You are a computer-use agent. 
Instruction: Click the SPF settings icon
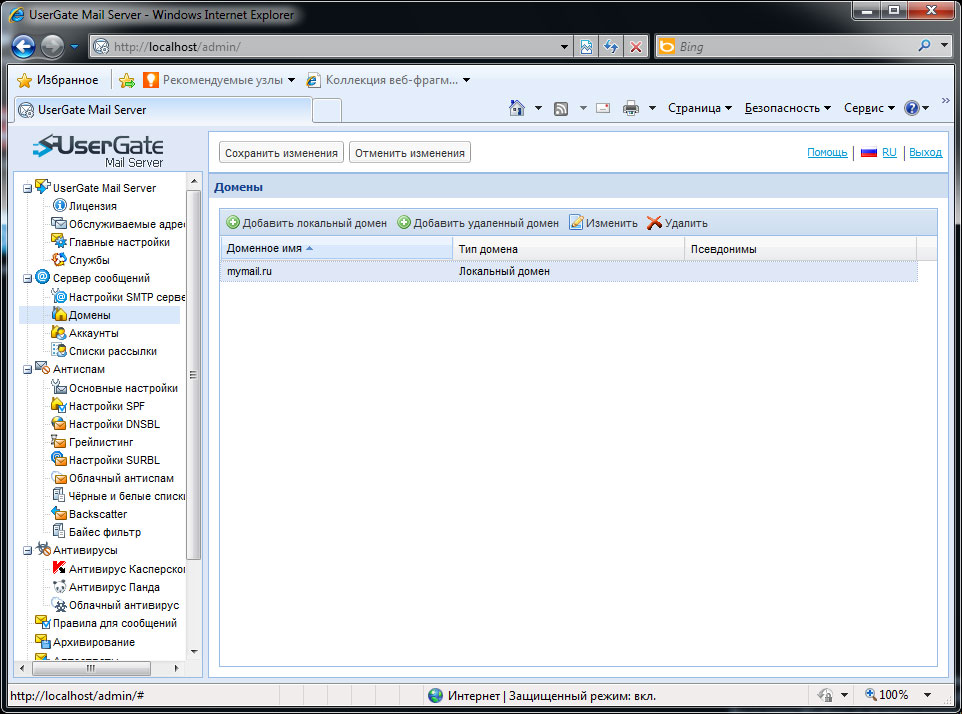pyautogui.click(x=59, y=405)
